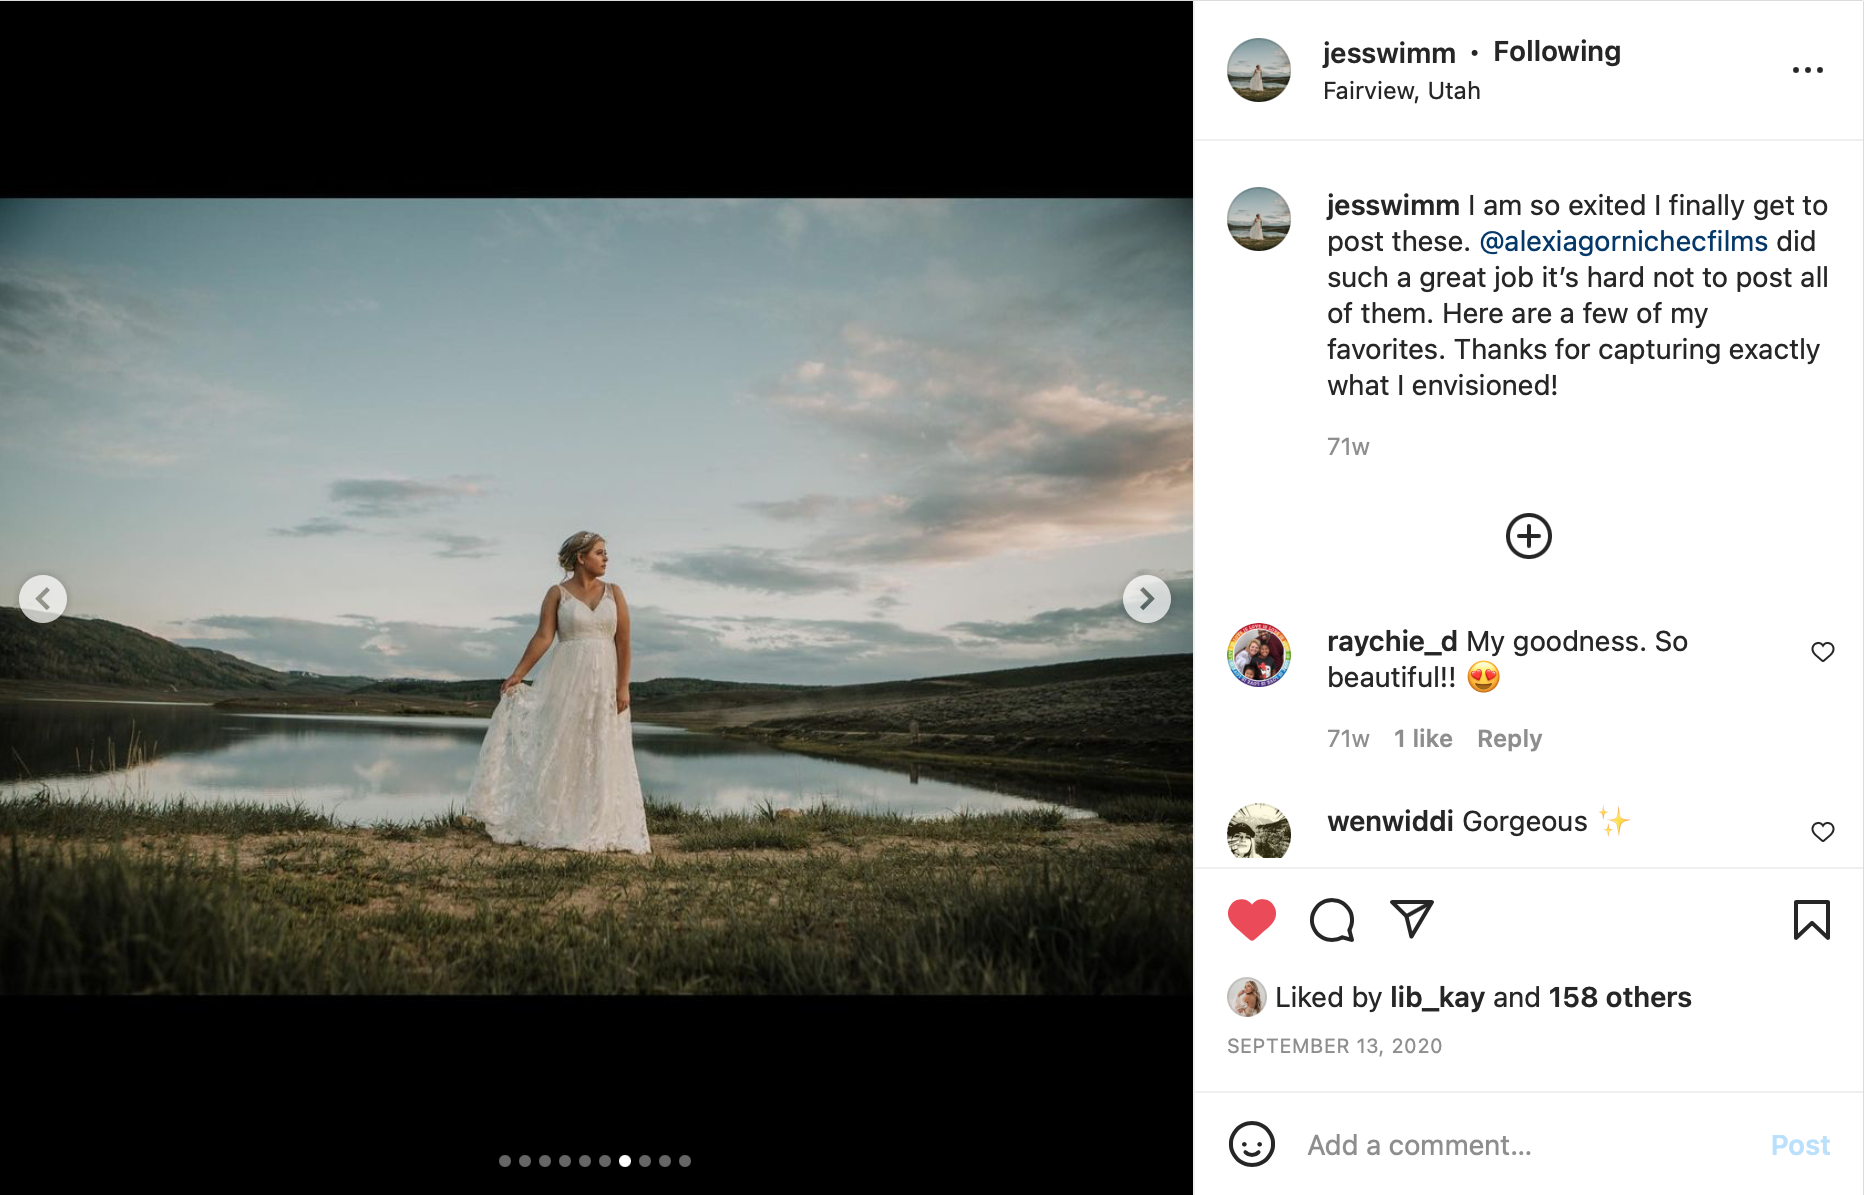Open Fairview, Utah location link
Viewport: 1864px width, 1195px height.
coord(1401,91)
